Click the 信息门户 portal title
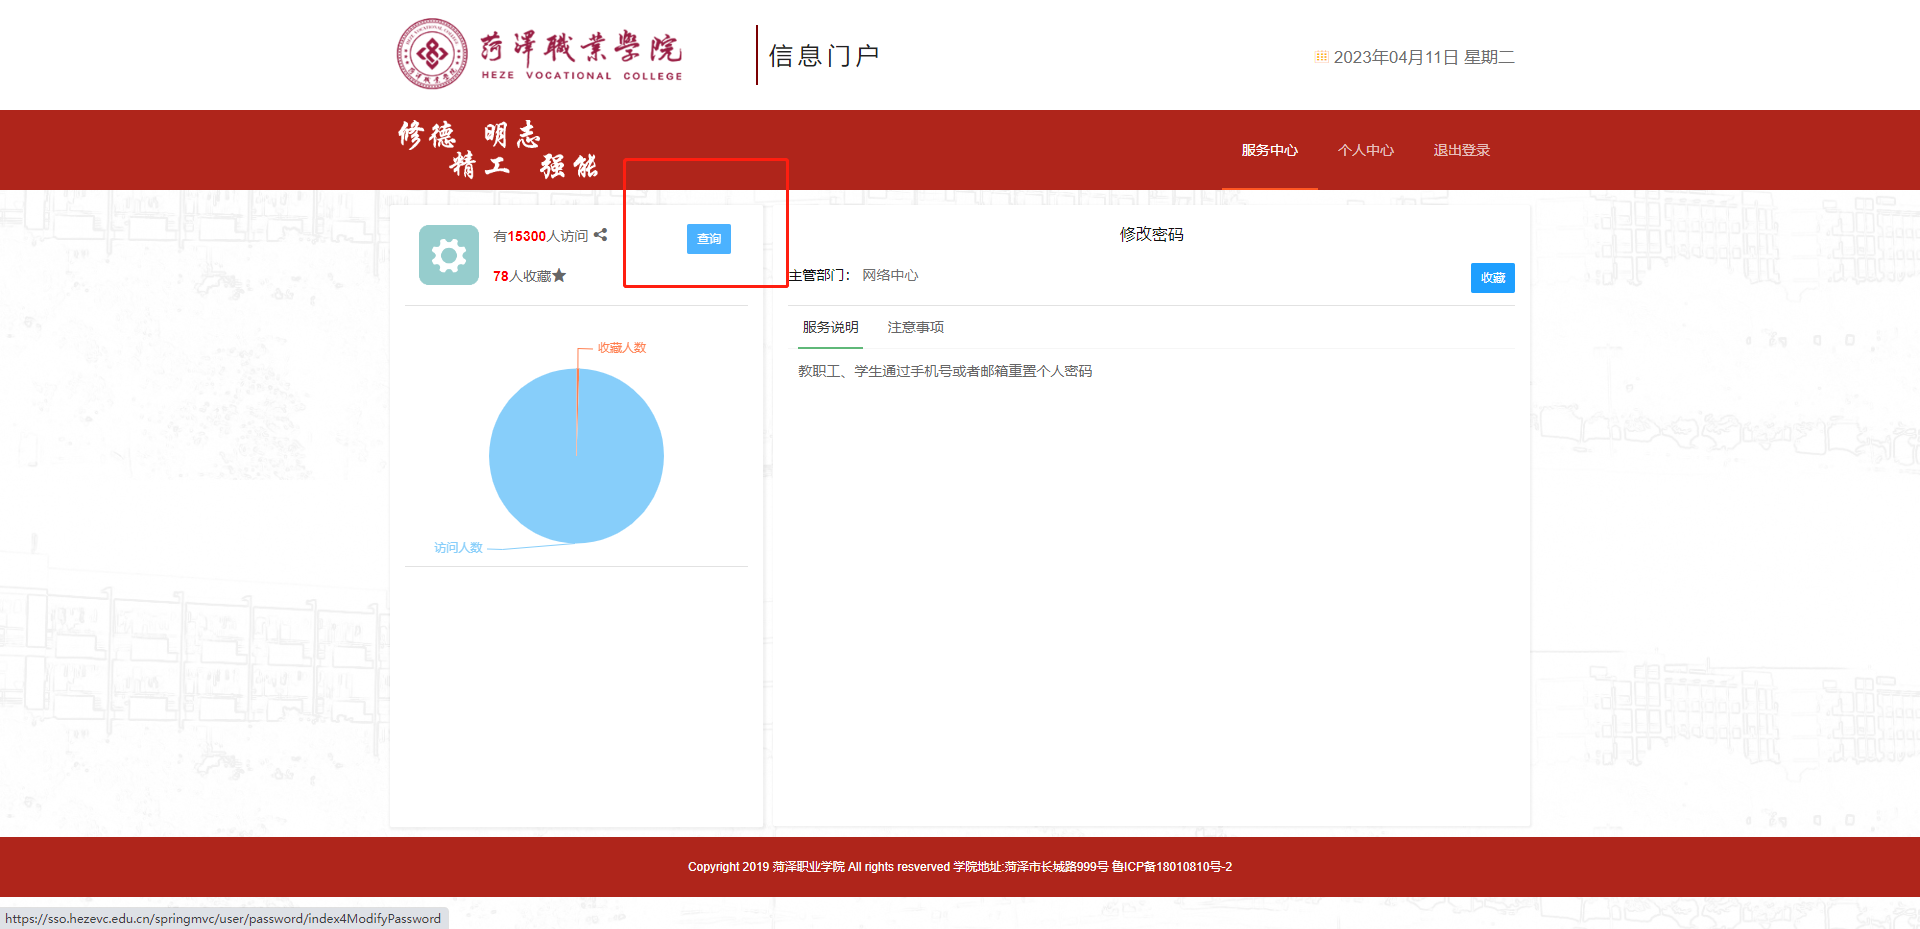1920x929 pixels. pyautogui.click(x=823, y=56)
